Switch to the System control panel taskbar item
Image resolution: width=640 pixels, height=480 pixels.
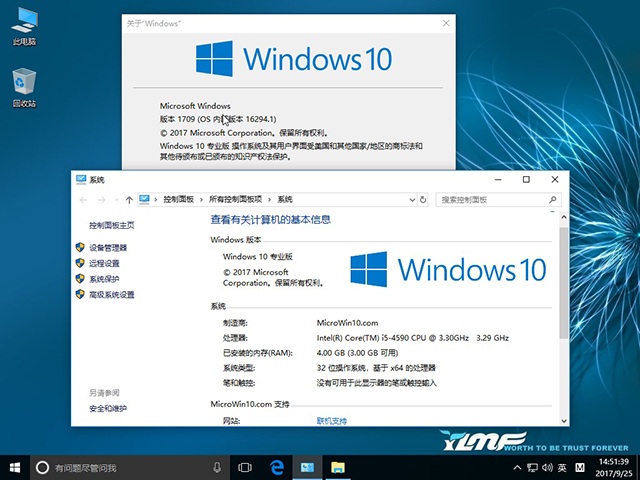coord(307,467)
